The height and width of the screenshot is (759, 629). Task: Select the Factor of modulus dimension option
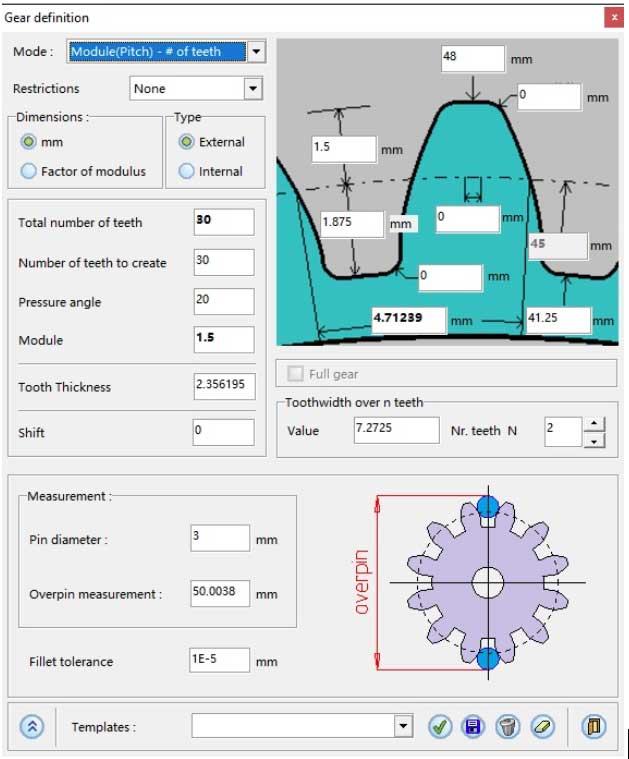tap(28, 171)
